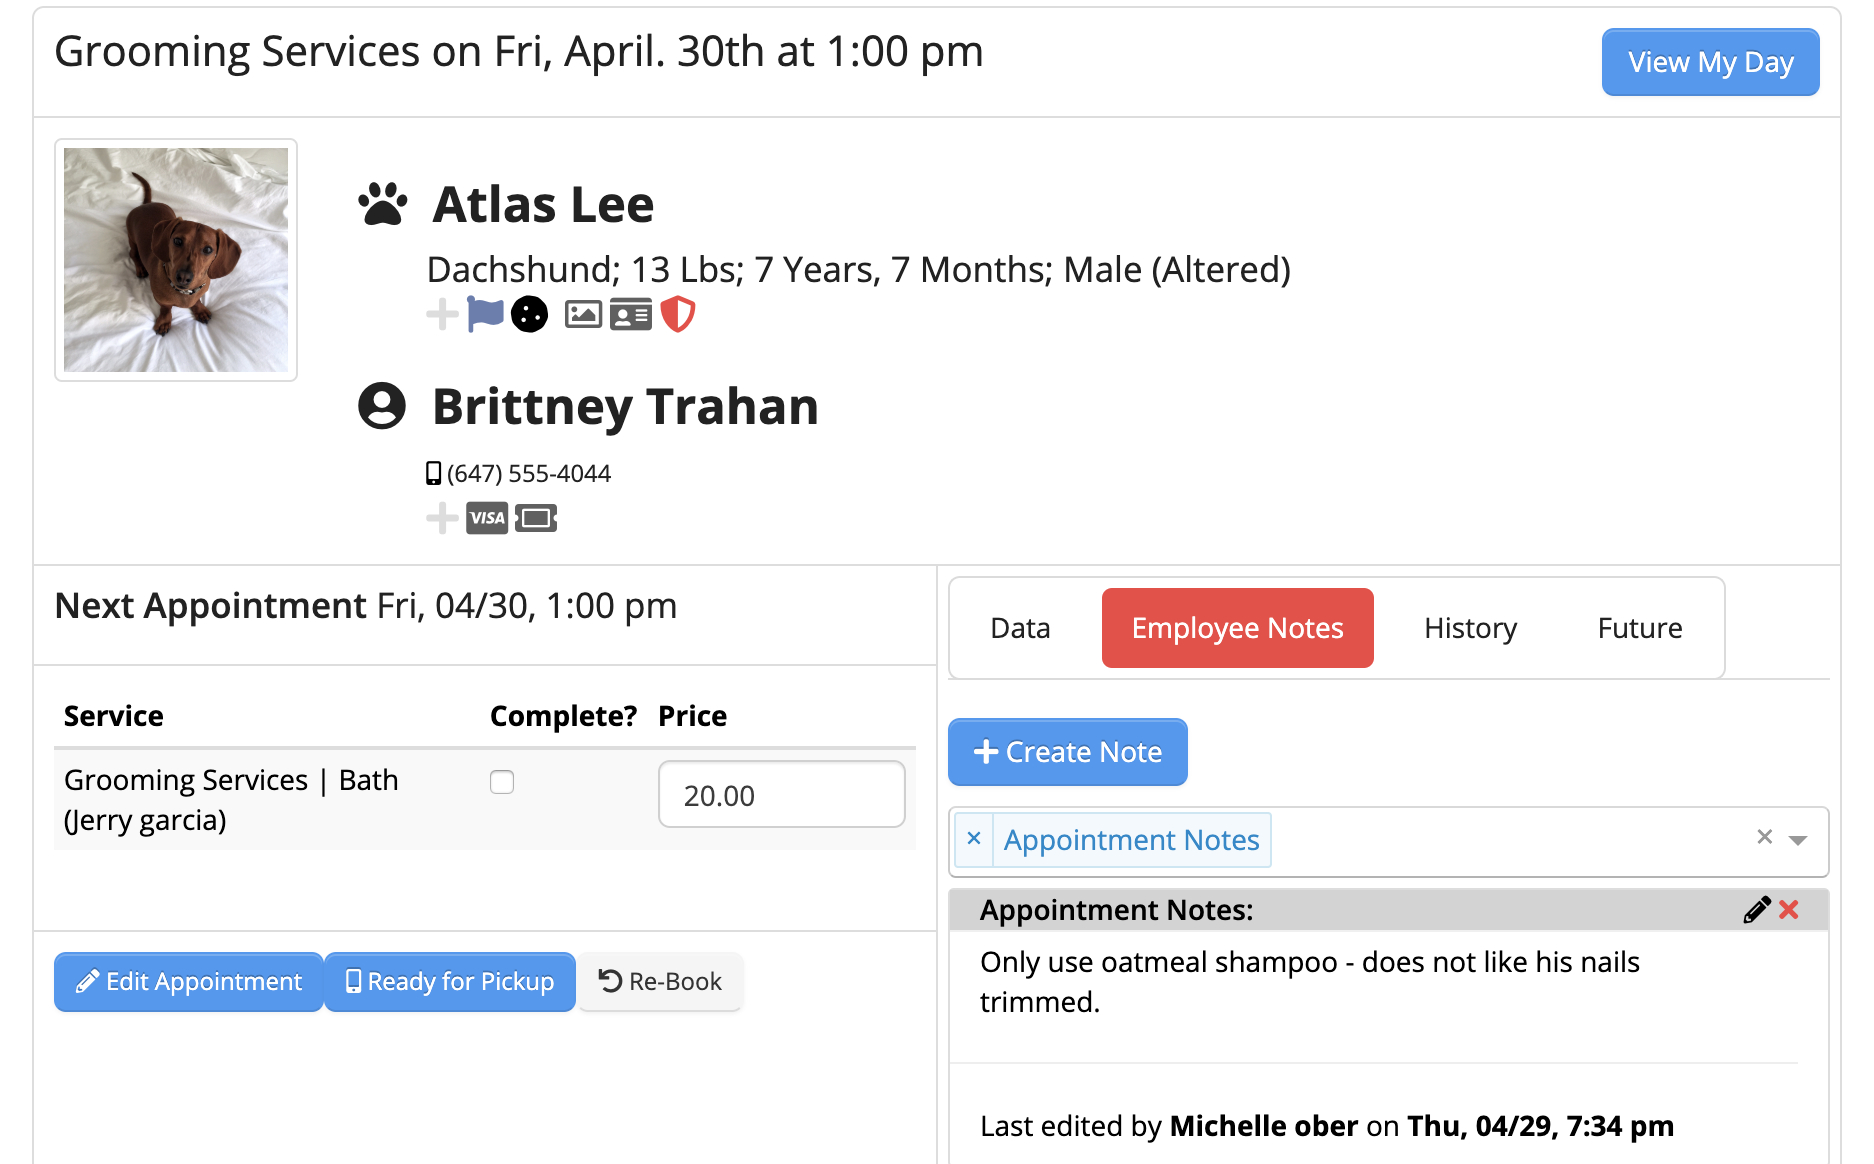Click the Ready for Pickup button
The width and height of the screenshot is (1874, 1164).
[450, 982]
